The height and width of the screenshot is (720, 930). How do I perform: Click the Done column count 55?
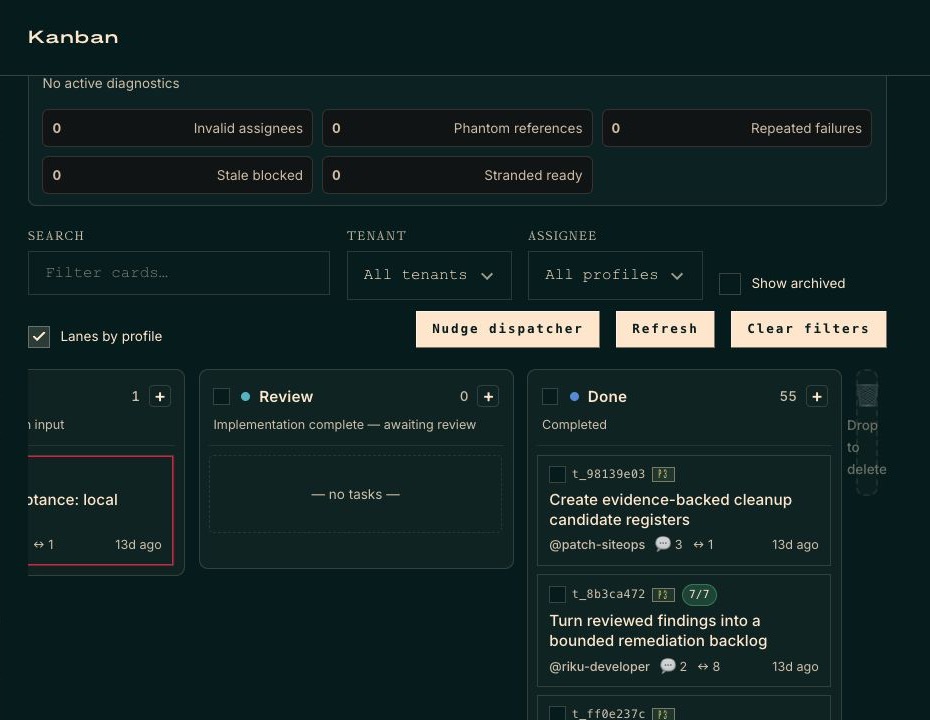point(788,396)
